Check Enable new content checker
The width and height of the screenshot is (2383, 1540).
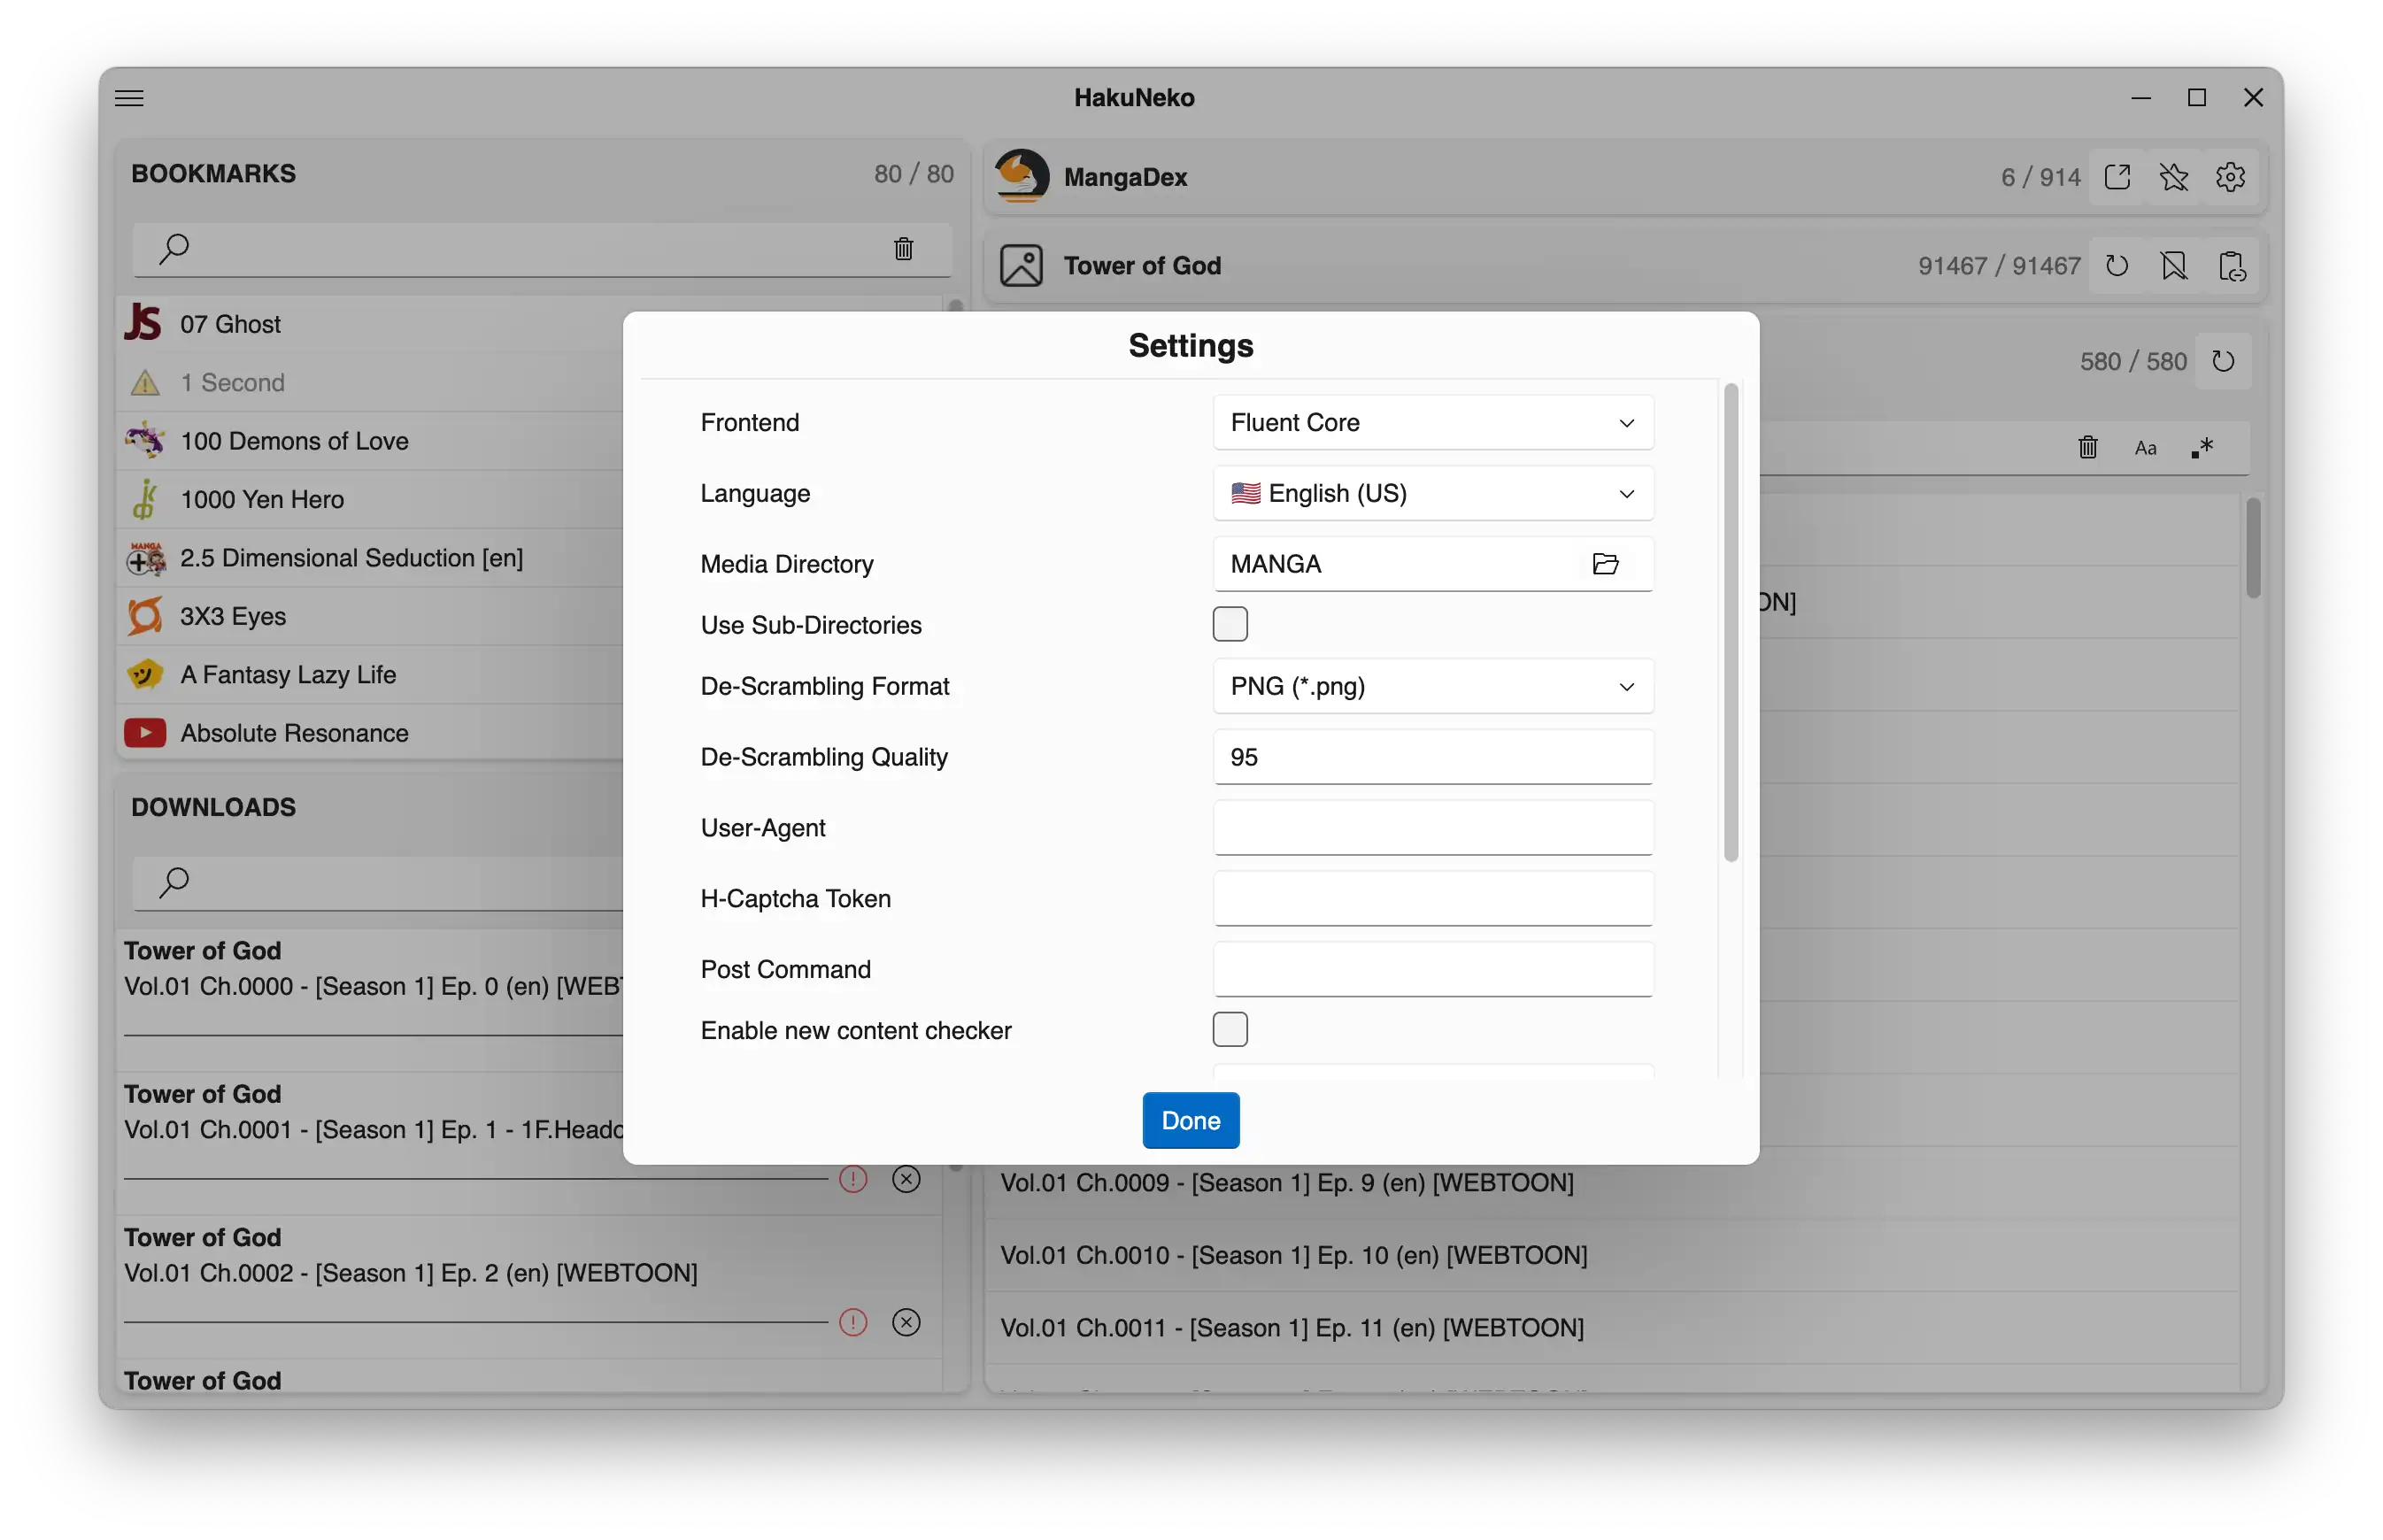[x=1230, y=1029]
